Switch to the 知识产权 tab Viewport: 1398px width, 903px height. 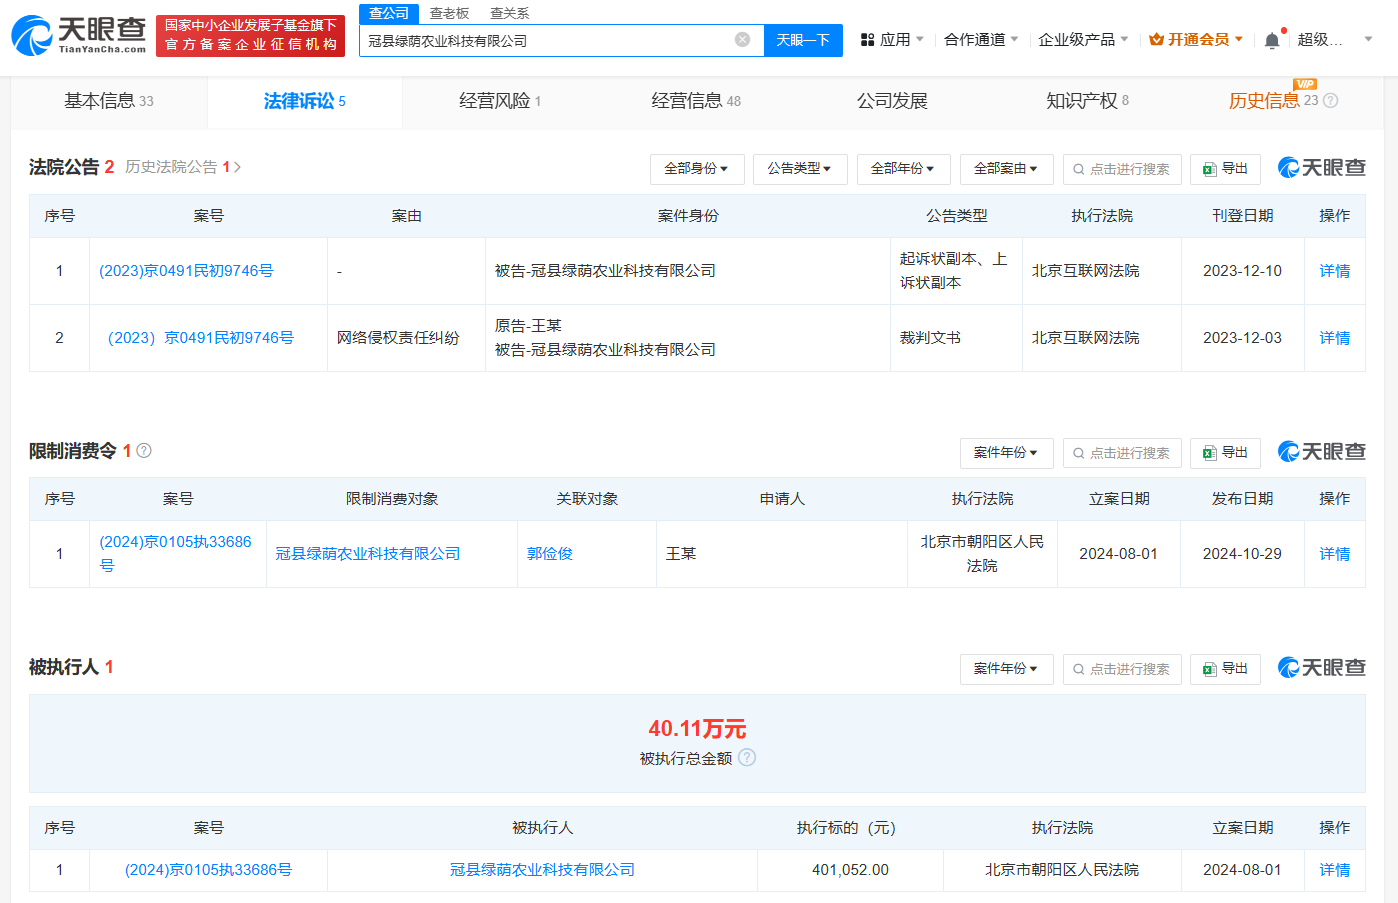tap(1088, 101)
